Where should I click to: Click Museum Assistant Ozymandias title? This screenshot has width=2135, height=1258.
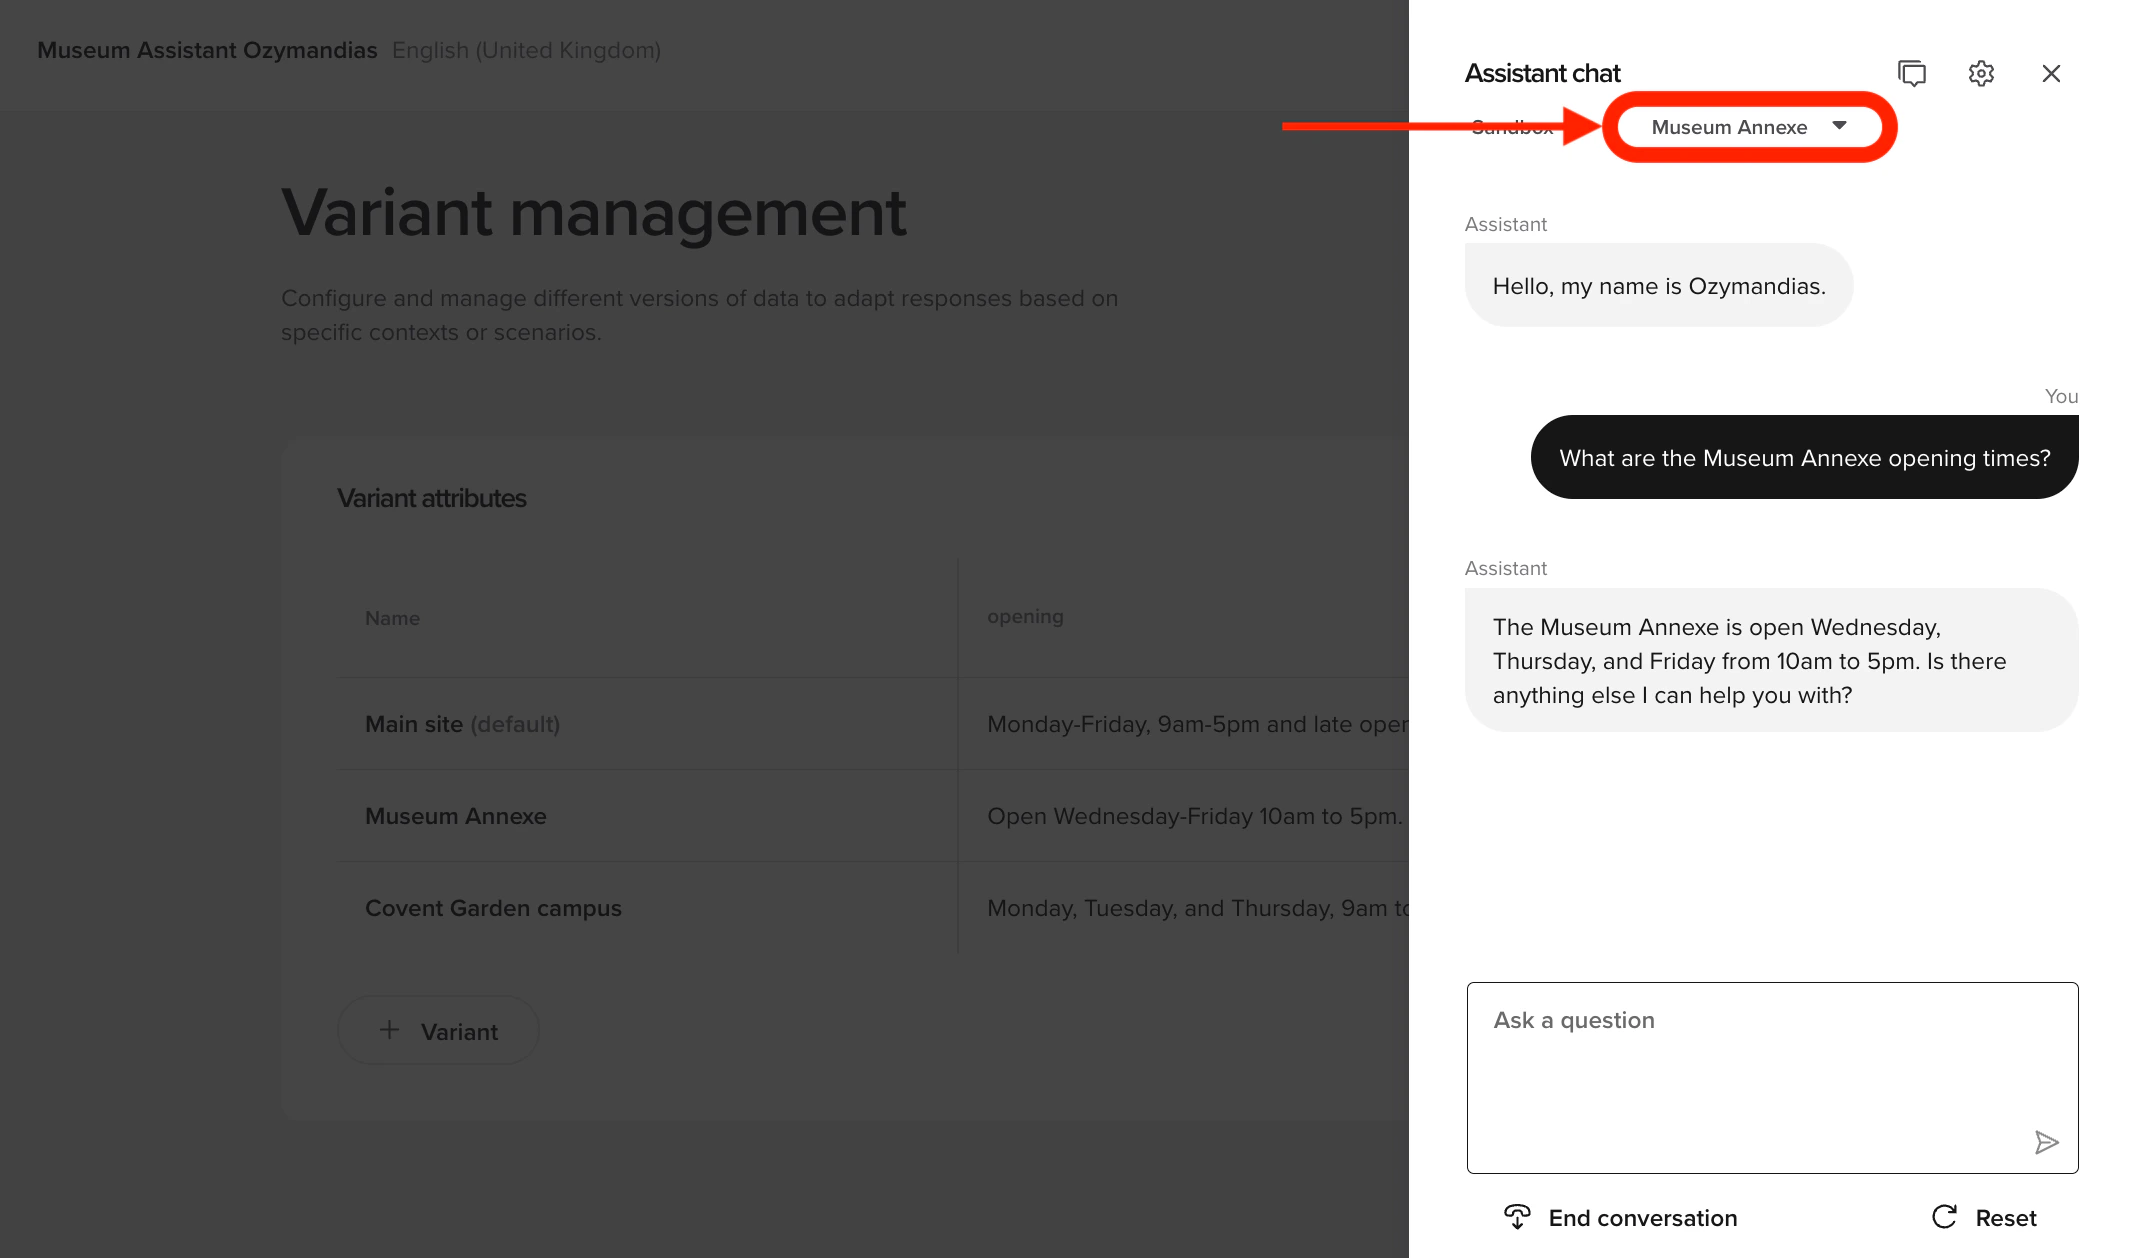pyautogui.click(x=207, y=50)
